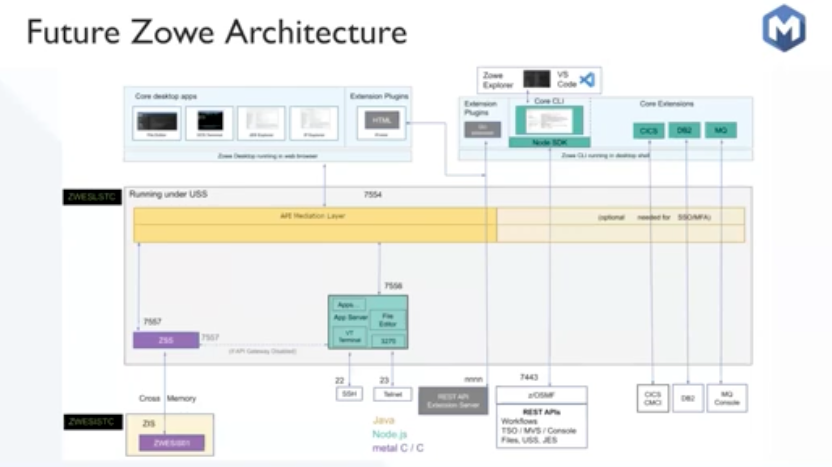Select the Zowe Explorer dark thumbnail
This screenshot has width=832, height=467.
pyautogui.click(x=537, y=79)
